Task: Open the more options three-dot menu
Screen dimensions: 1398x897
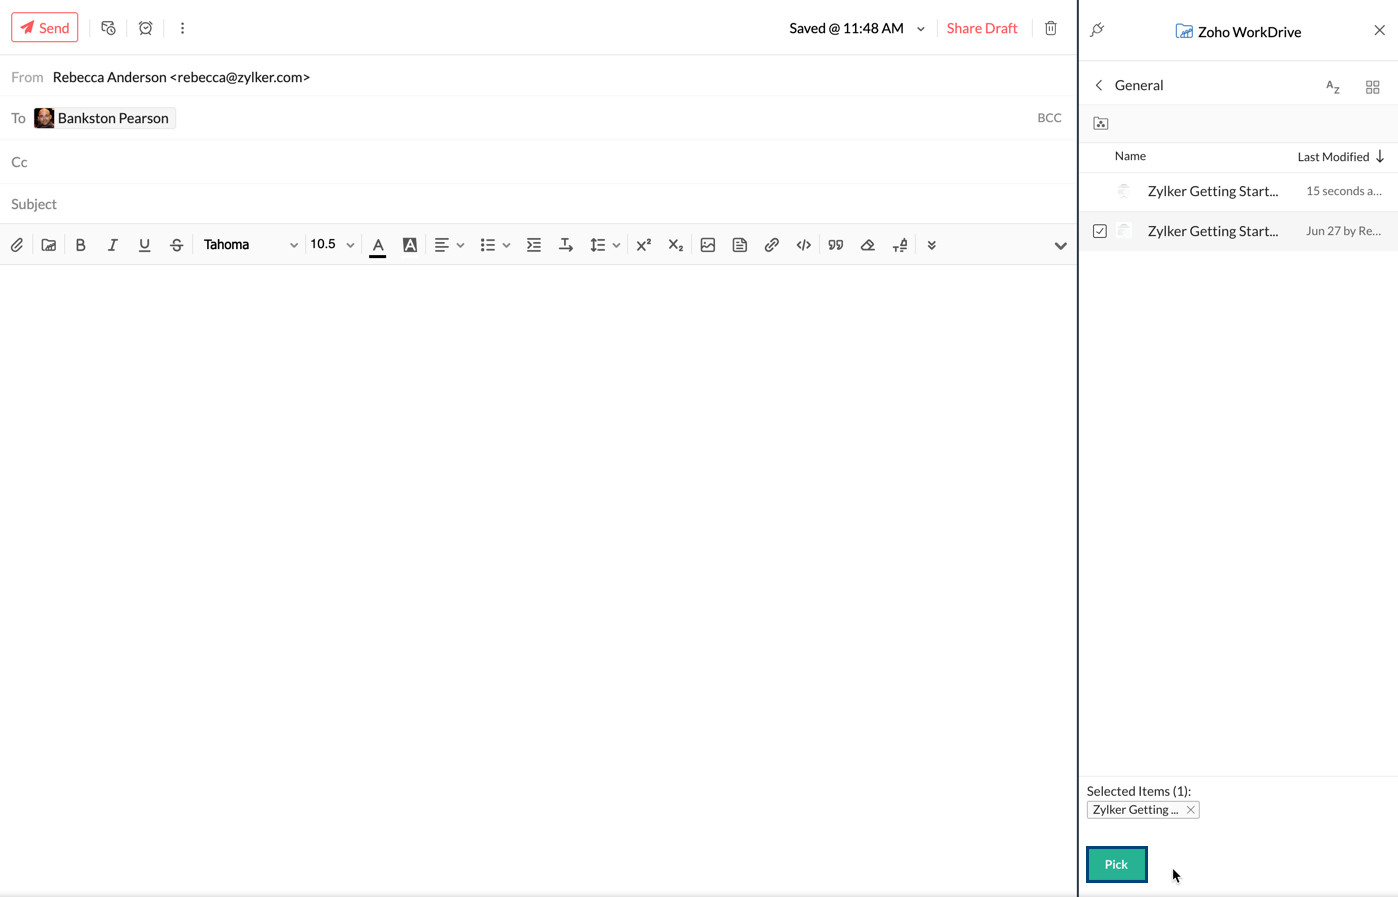Action: click(182, 28)
